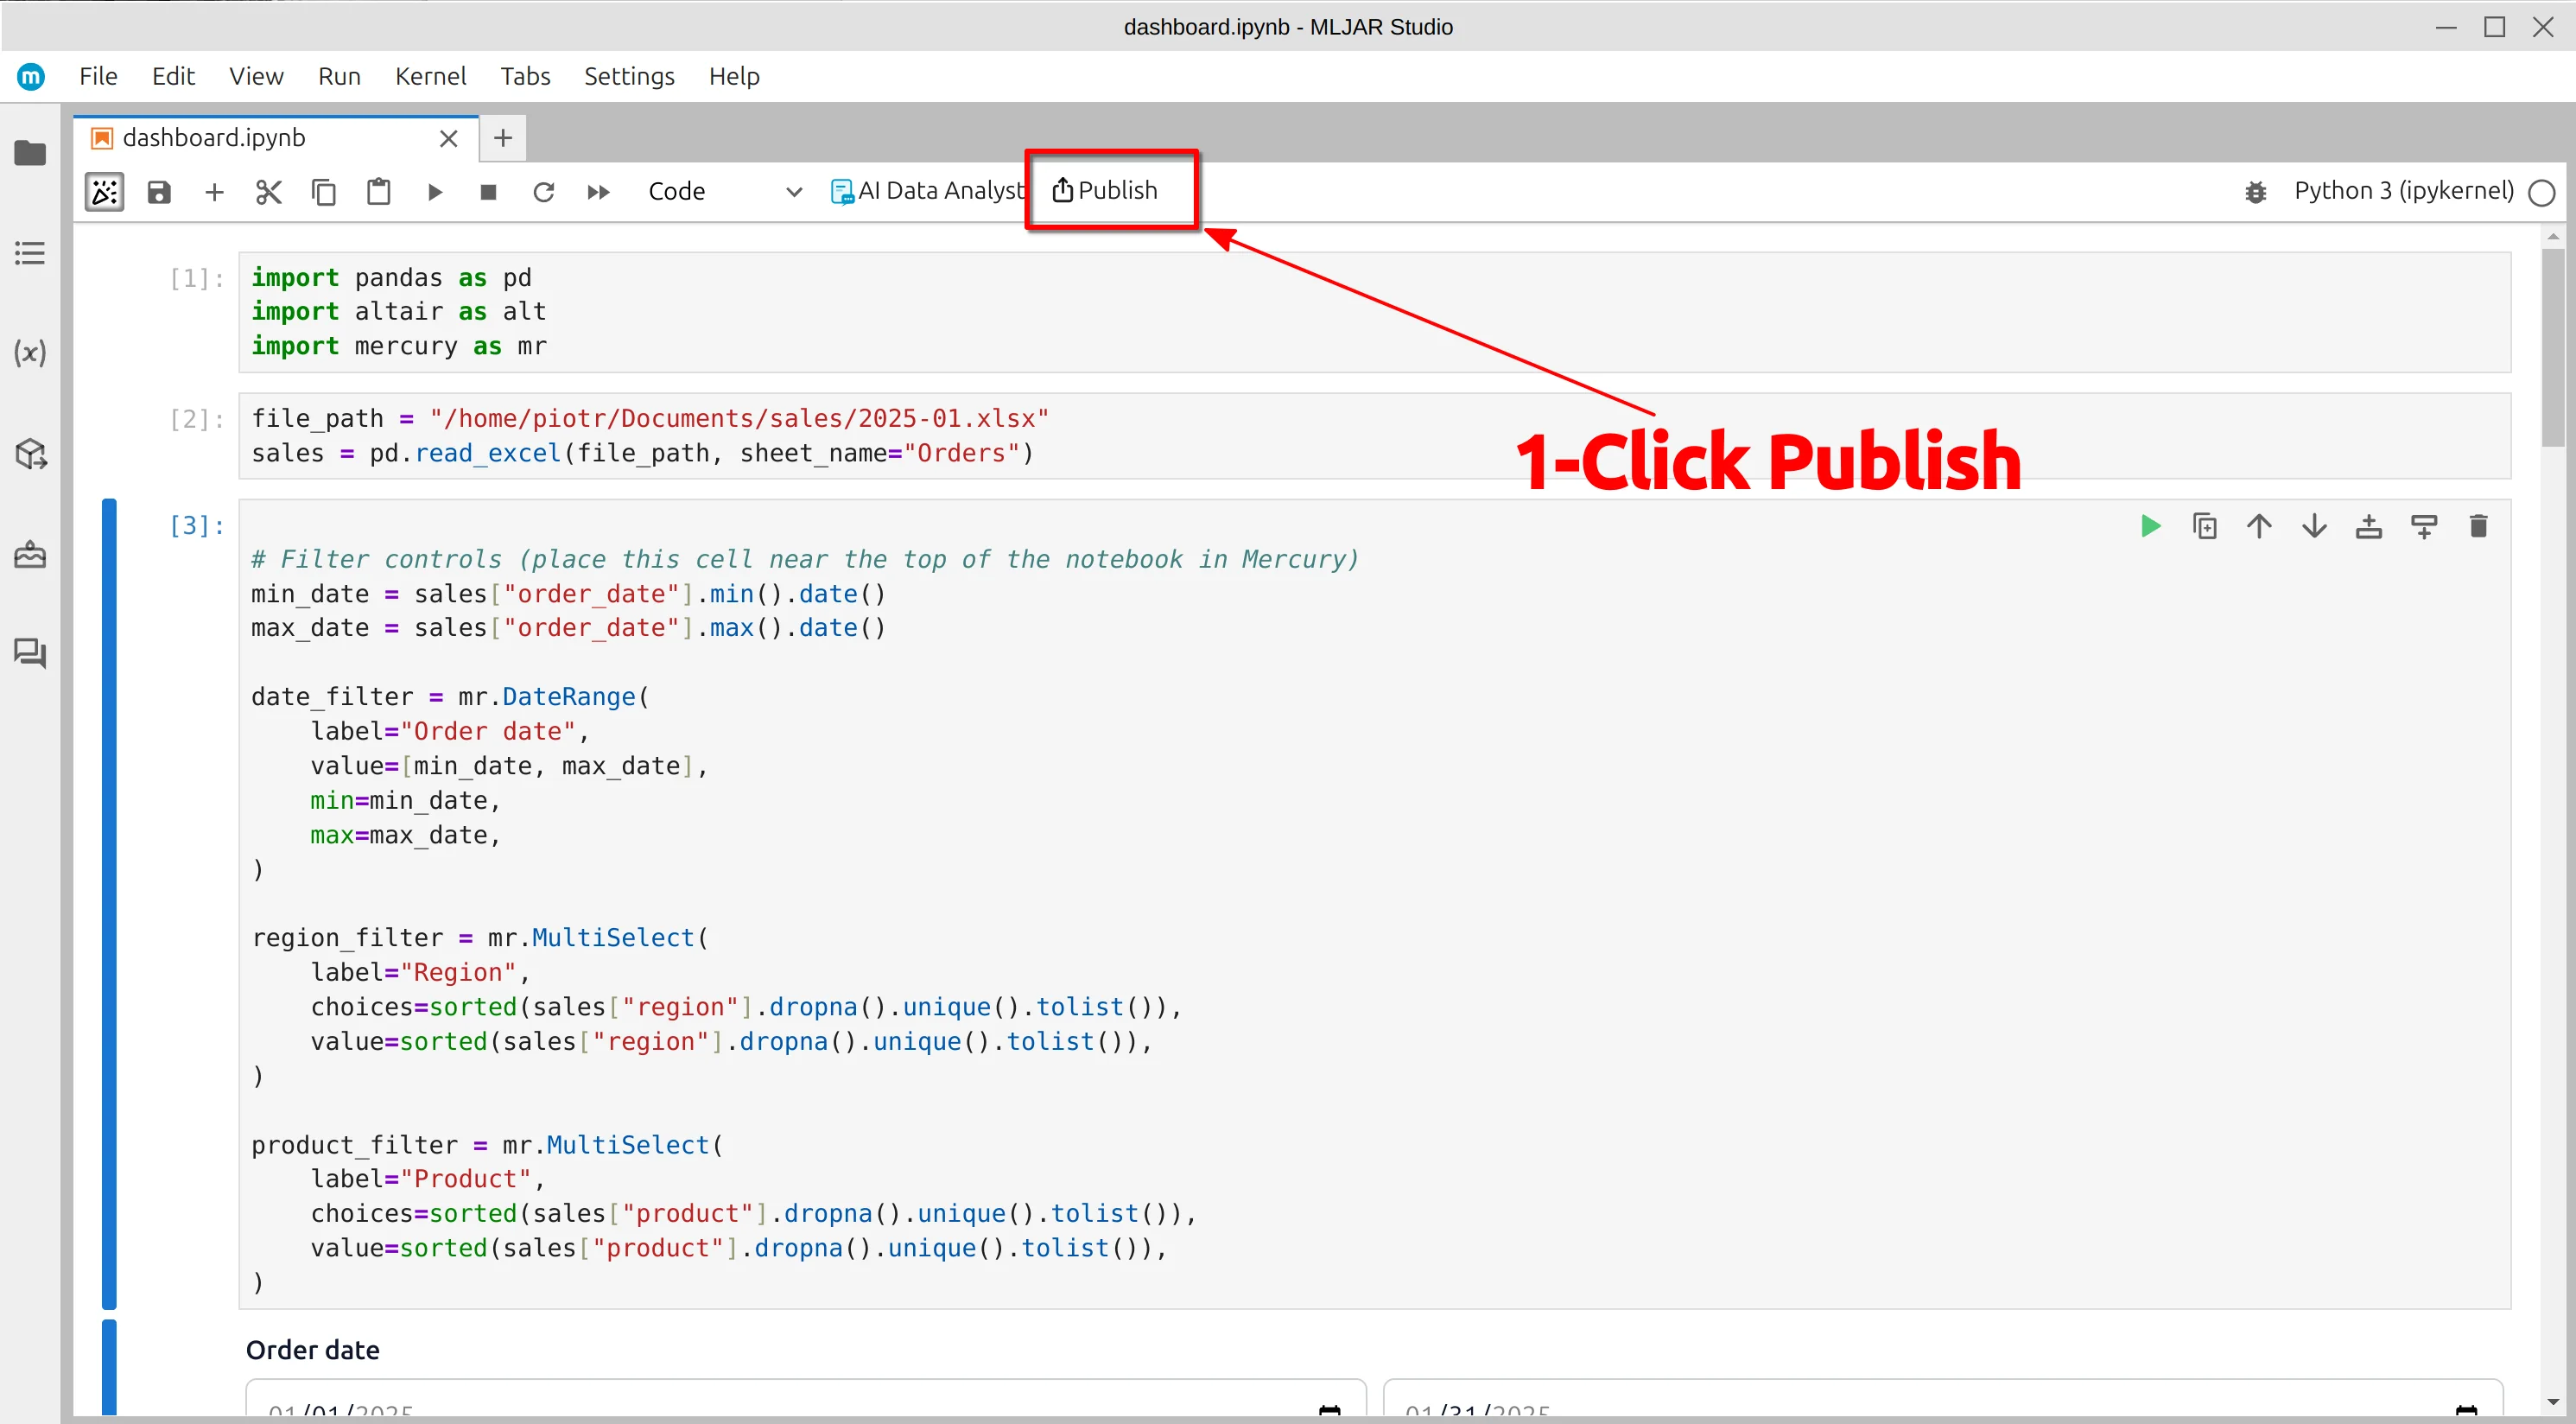Open the table of contents sidebar icon
This screenshot has width=2576, height=1424.
(30, 253)
